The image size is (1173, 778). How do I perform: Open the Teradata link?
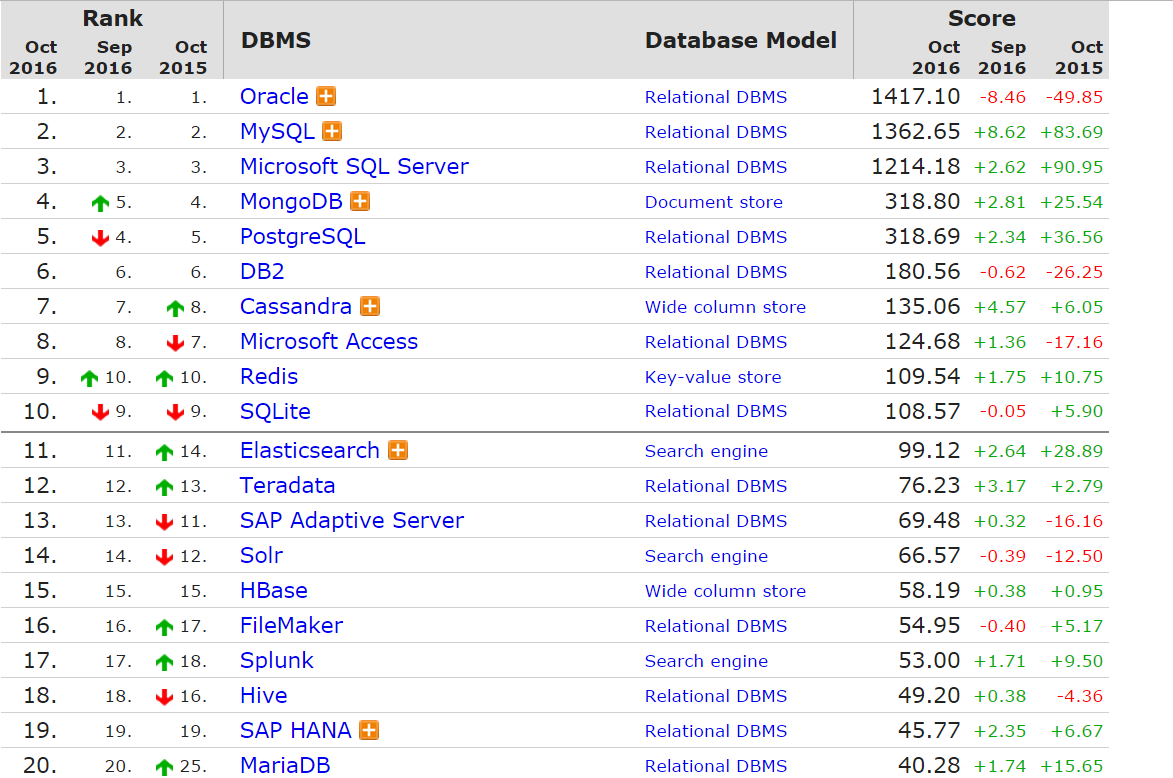tap(287, 486)
